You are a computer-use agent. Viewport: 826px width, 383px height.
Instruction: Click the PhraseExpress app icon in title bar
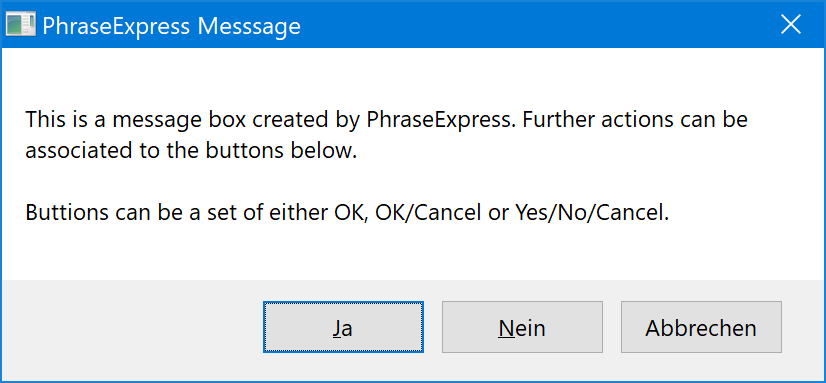tap(21, 25)
